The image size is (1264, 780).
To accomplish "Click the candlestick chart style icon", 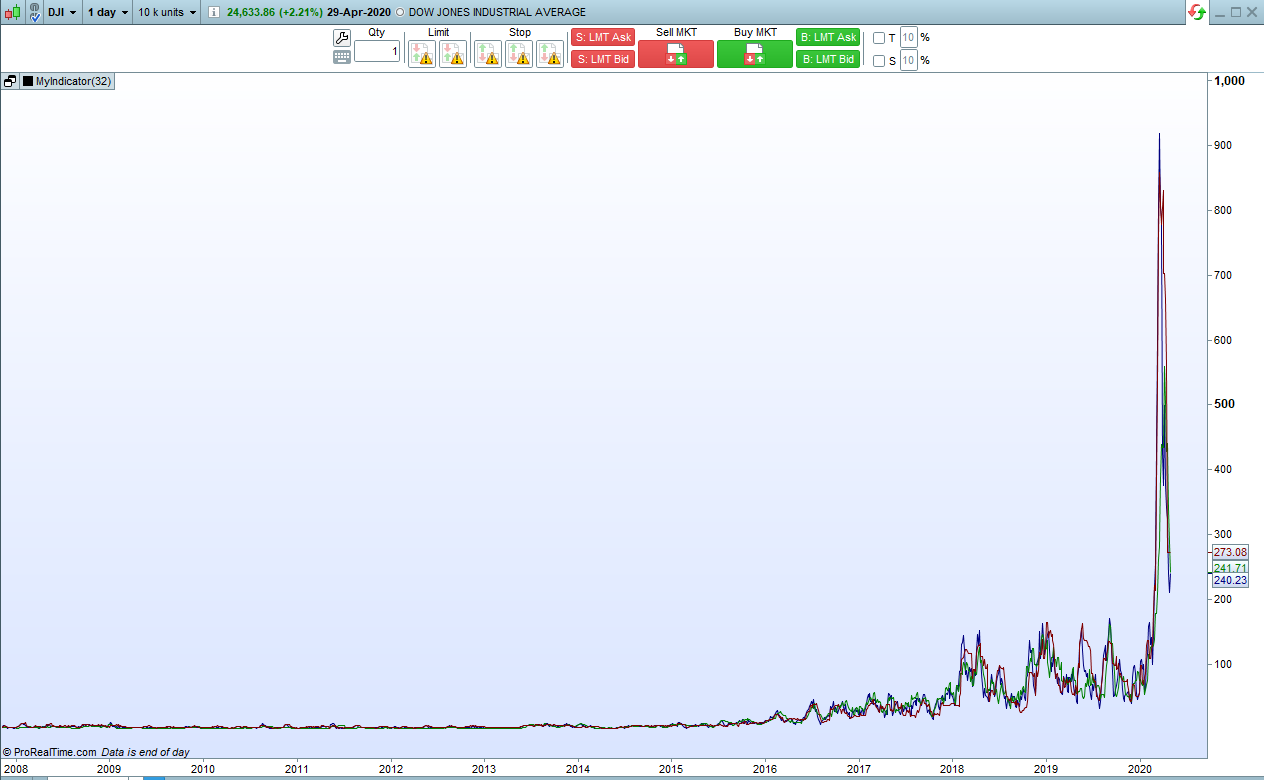I will coord(11,12).
